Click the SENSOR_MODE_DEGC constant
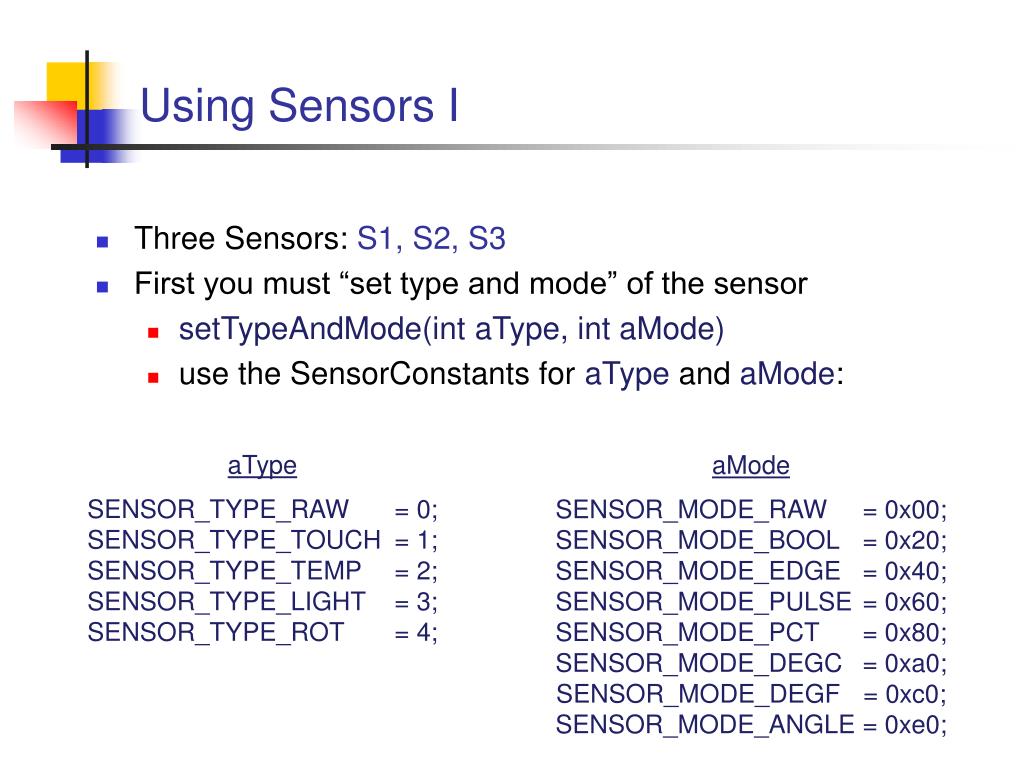 coord(698,663)
